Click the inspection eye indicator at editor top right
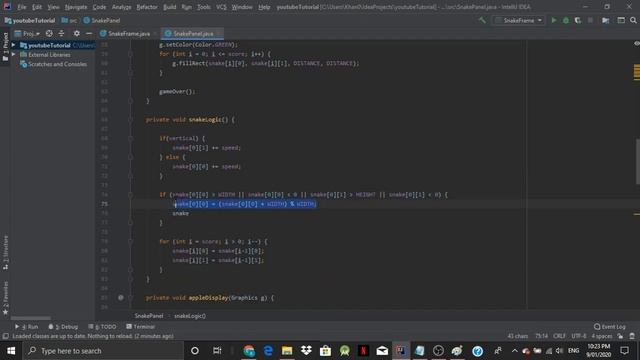 (636, 43)
